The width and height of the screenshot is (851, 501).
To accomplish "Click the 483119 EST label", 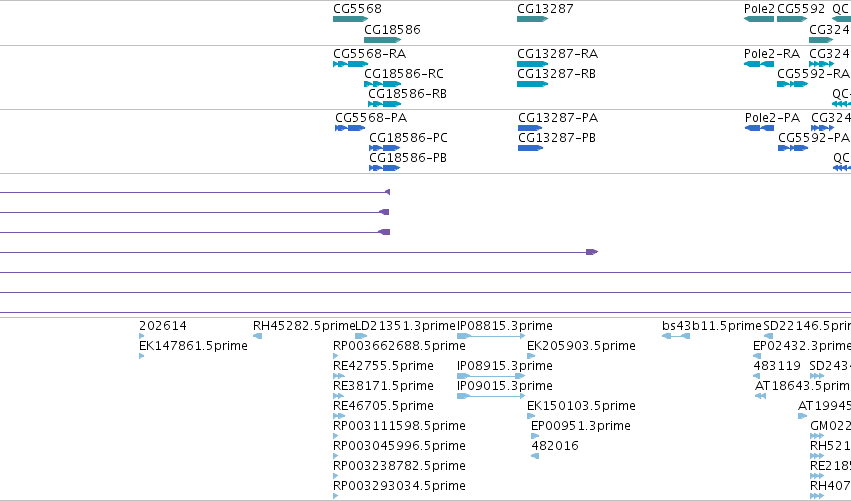I will coord(777,366).
